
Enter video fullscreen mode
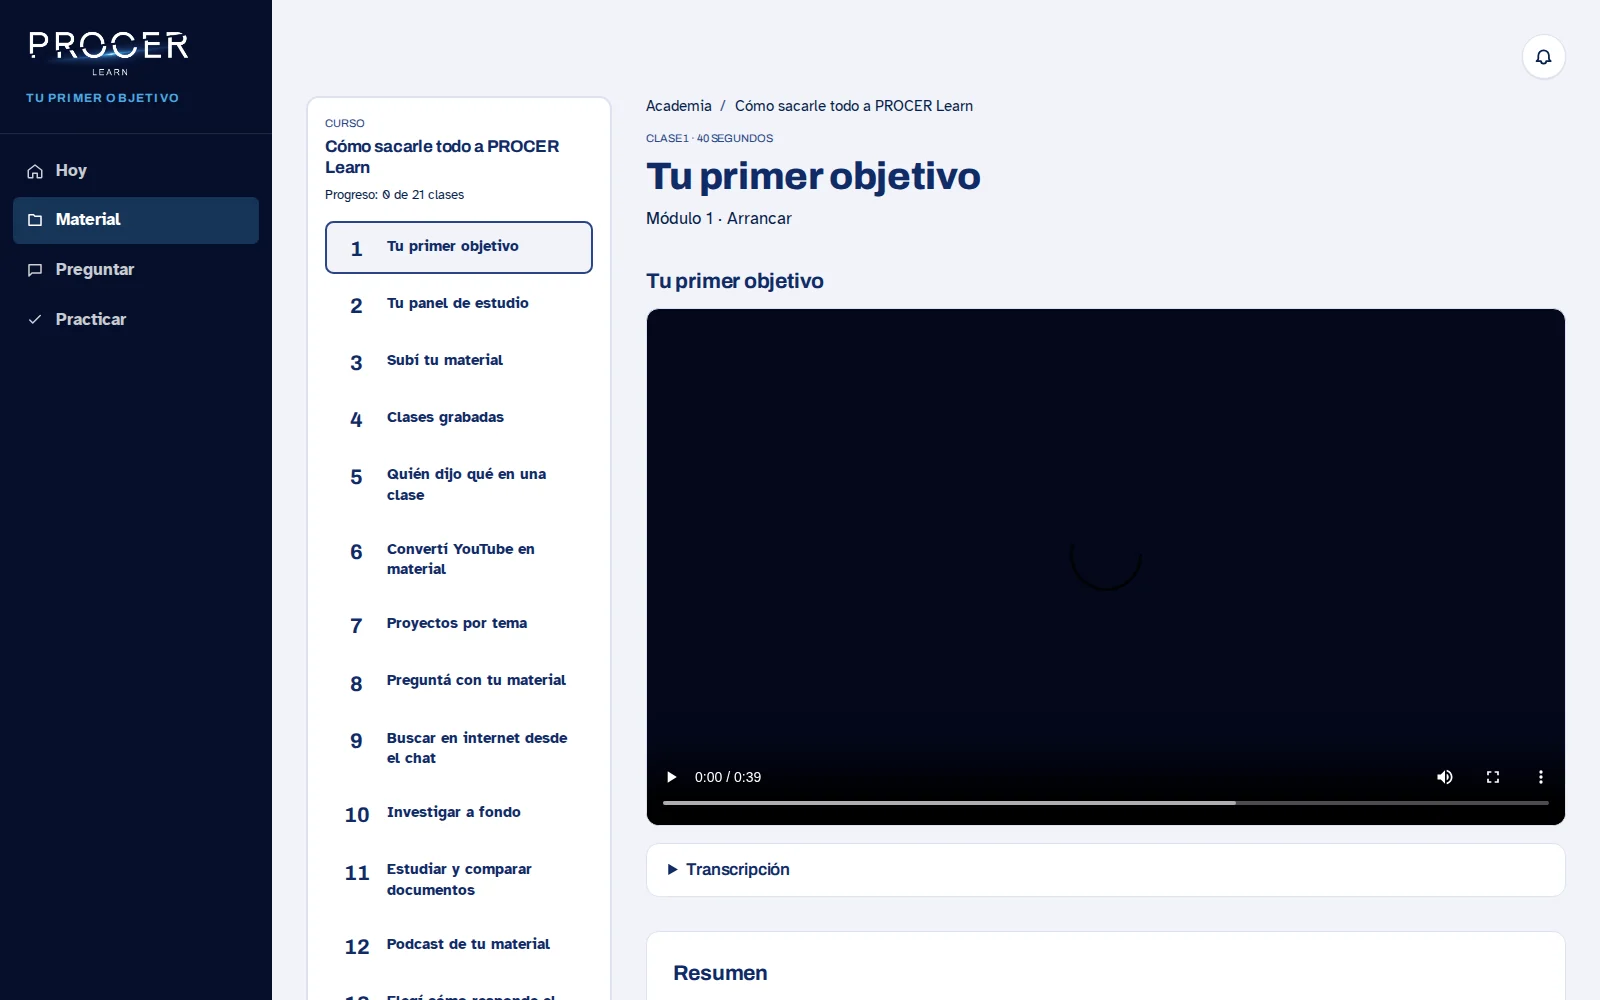click(1493, 777)
